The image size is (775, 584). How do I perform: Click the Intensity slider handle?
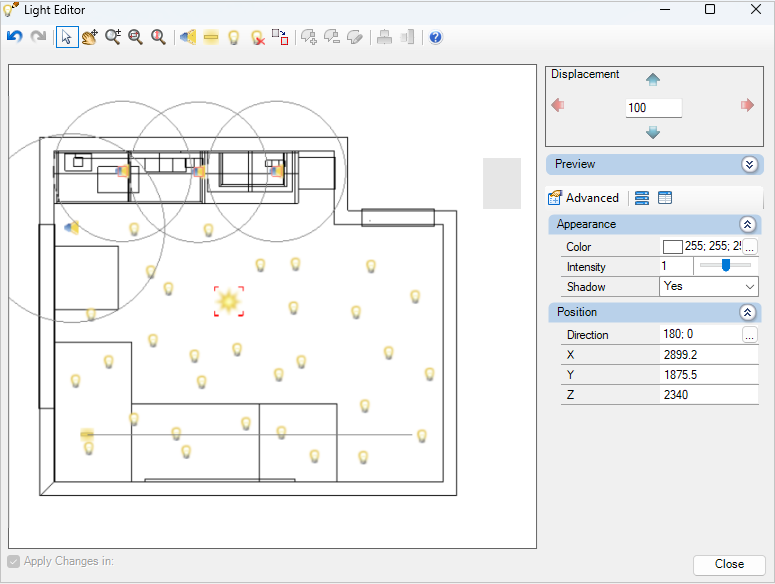pos(726,265)
